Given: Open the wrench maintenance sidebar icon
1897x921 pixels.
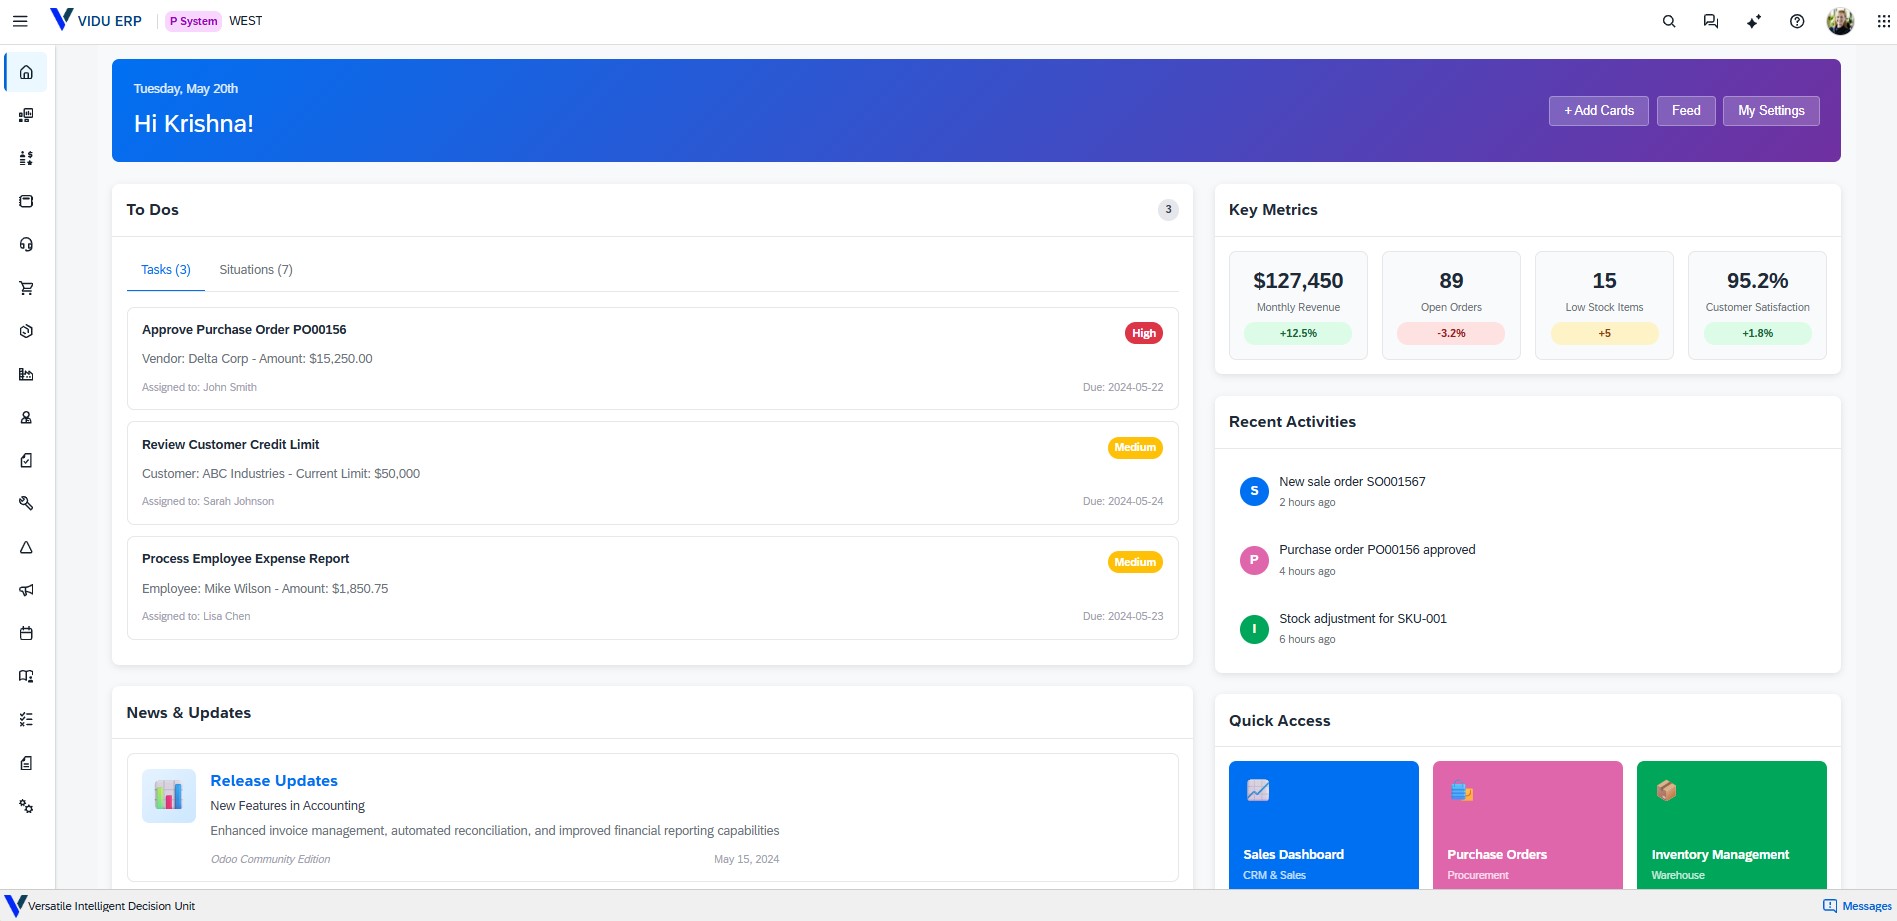Looking at the screenshot, I should pos(27,504).
